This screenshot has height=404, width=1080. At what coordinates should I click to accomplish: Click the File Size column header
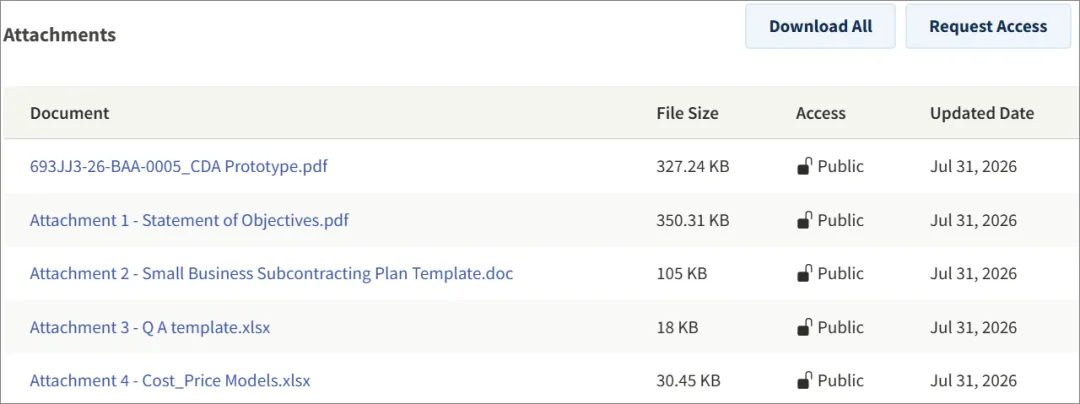tap(687, 113)
